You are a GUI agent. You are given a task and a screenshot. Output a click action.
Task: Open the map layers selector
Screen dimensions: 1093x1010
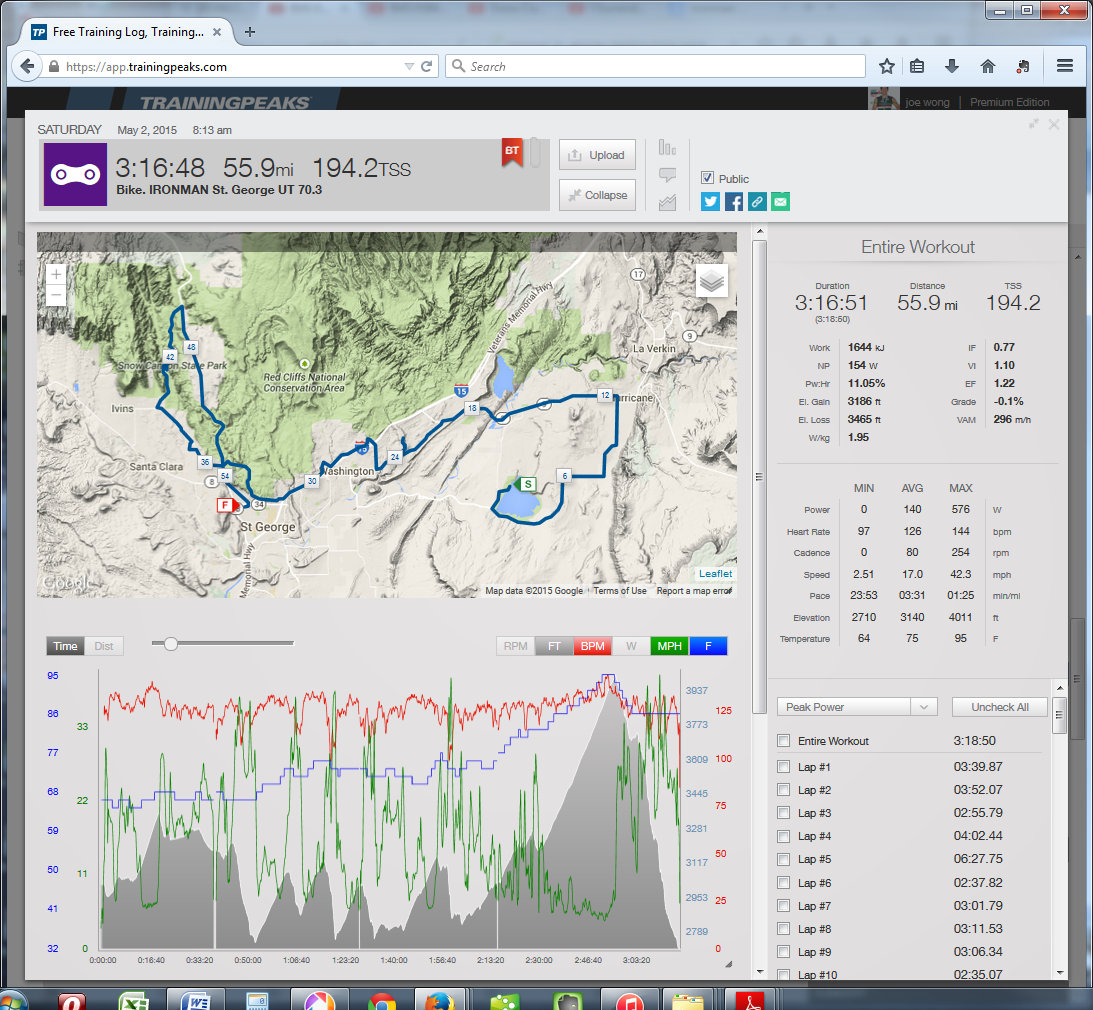pos(712,281)
